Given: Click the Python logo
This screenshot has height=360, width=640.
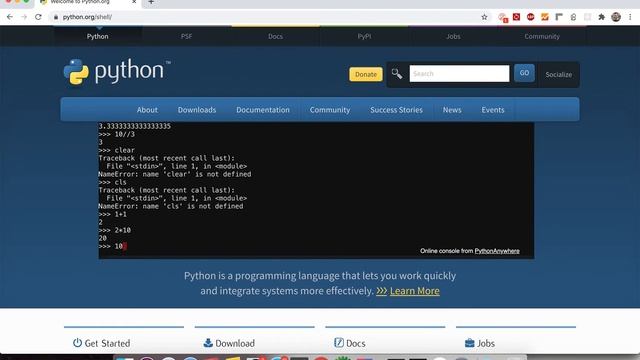Looking at the screenshot, I should [x=117, y=71].
